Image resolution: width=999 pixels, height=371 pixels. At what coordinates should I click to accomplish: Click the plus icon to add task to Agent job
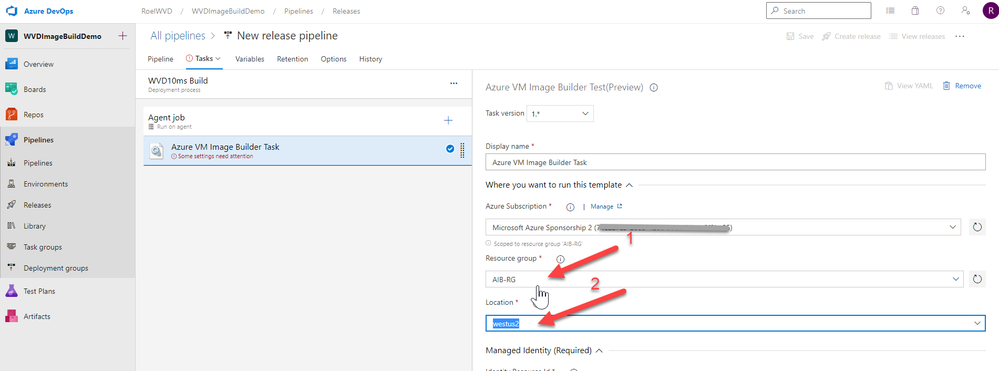click(x=448, y=120)
